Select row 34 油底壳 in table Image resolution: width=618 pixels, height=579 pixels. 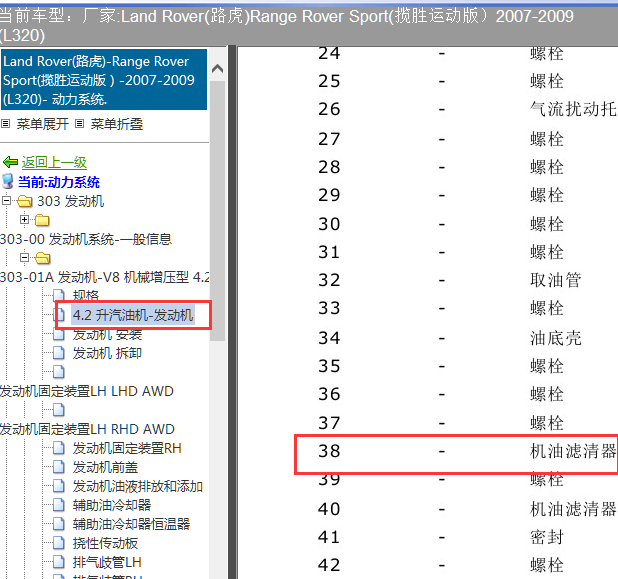pos(450,338)
